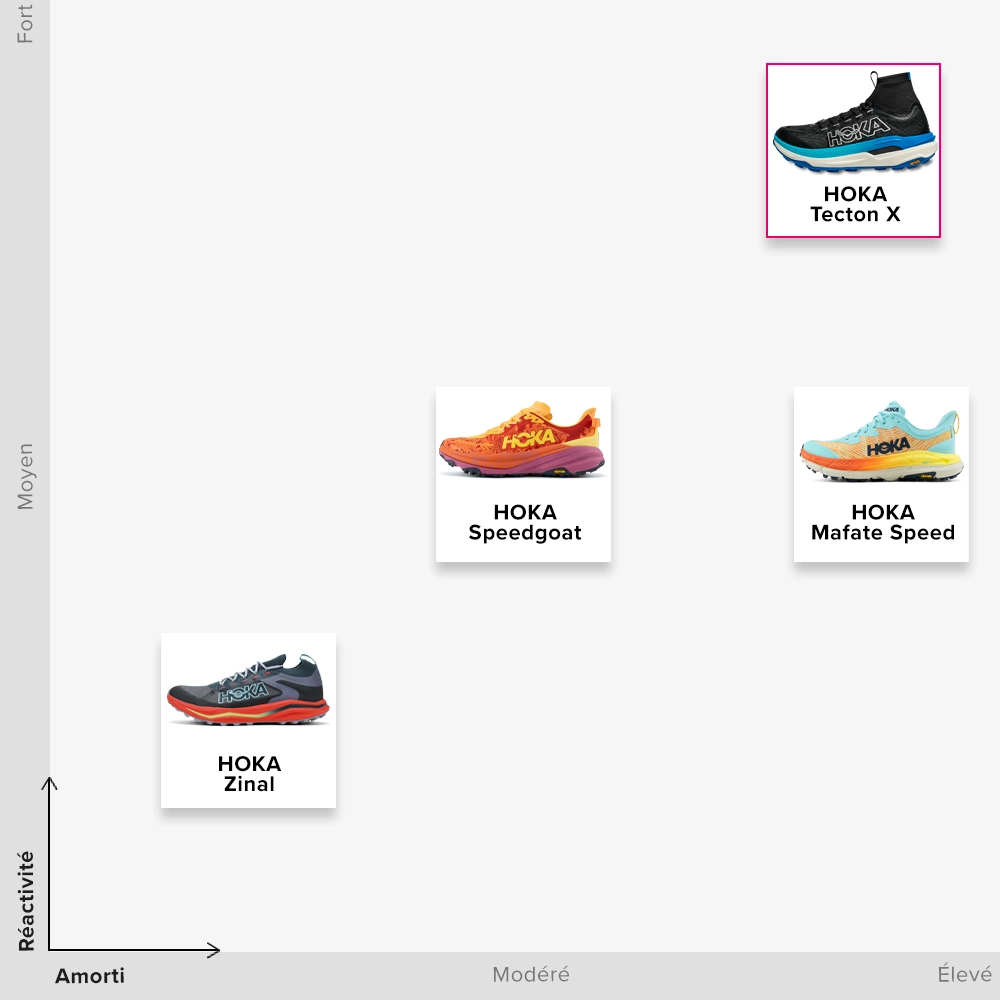Open the HOKA Zinal shoe image

click(x=248, y=690)
